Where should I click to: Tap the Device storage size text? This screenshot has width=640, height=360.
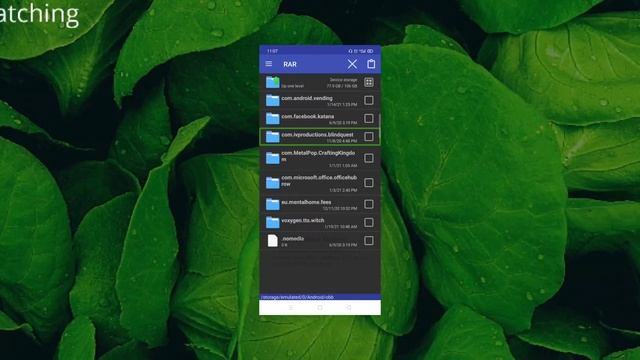[342, 86]
